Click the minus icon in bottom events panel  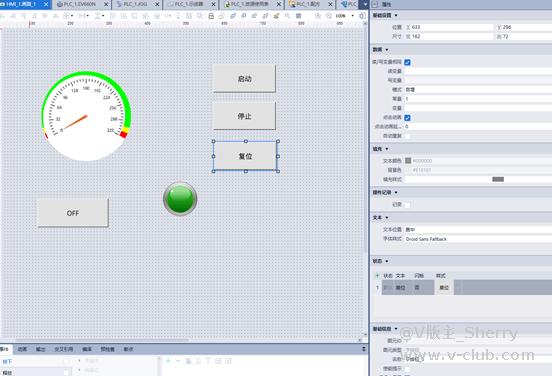click(178, 361)
